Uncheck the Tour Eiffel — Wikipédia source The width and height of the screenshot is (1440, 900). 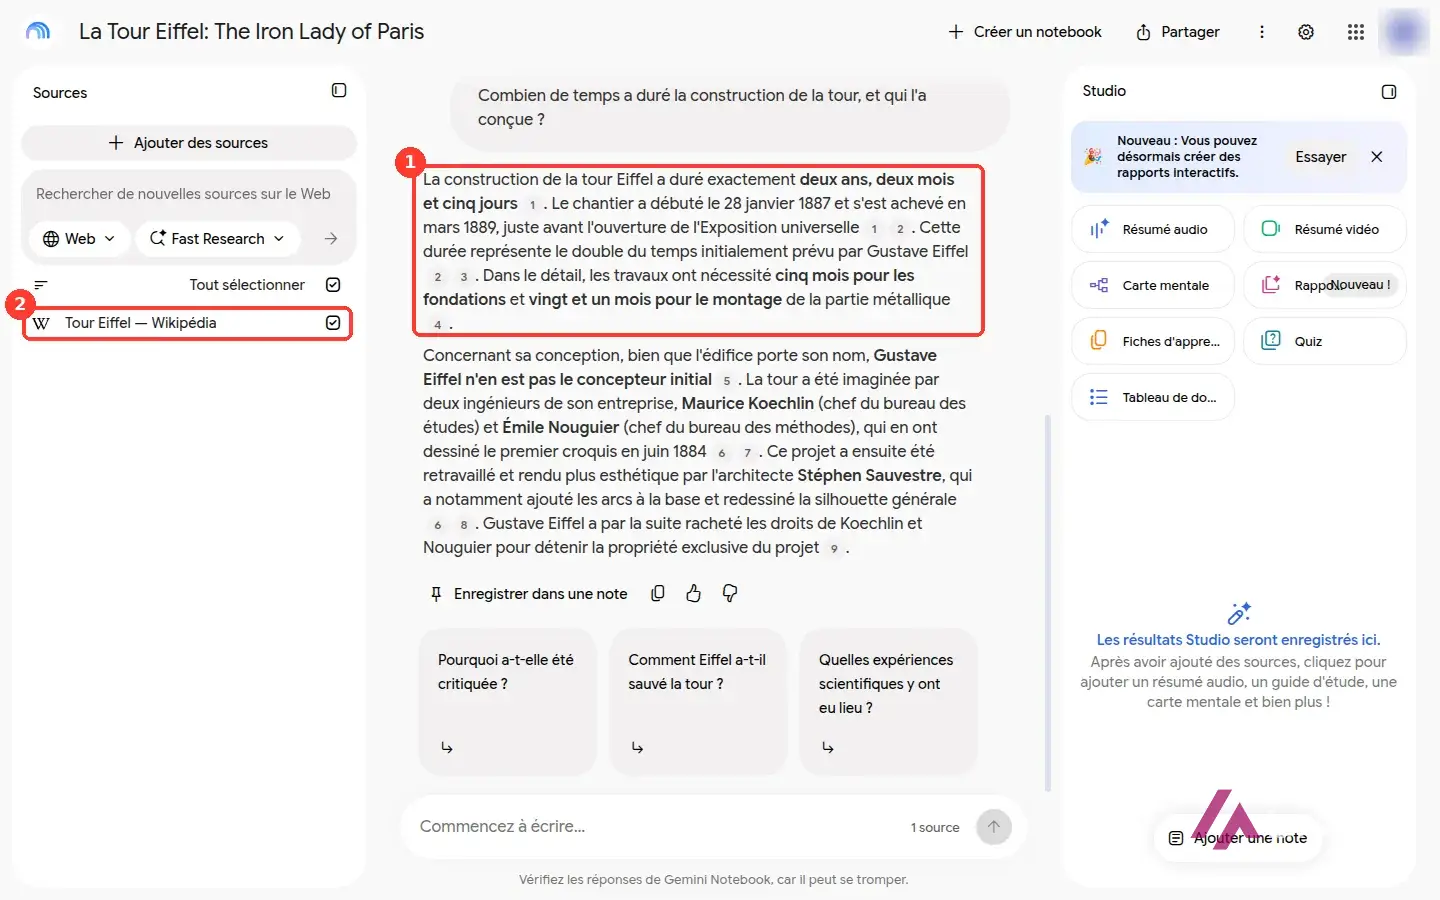[333, 323]
